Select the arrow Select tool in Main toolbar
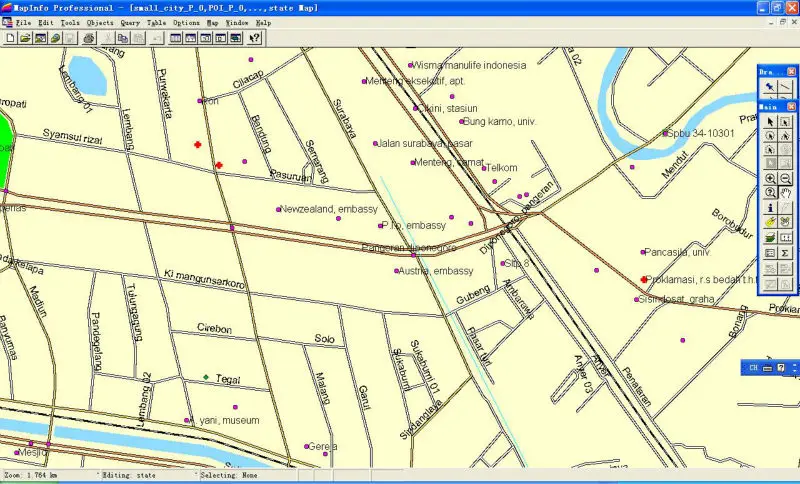This screenshot has height=484, width=800. coord(770,121)
